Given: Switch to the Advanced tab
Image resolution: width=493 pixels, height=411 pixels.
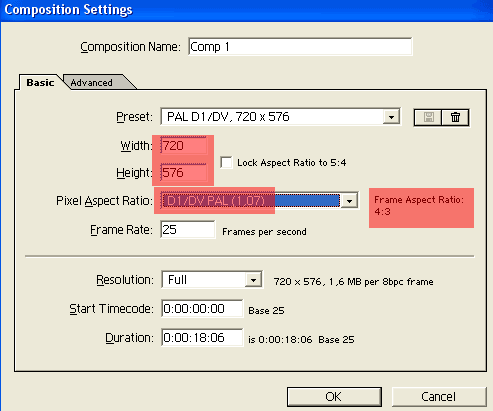Looking at the screenshot, I should coord(92,83).
